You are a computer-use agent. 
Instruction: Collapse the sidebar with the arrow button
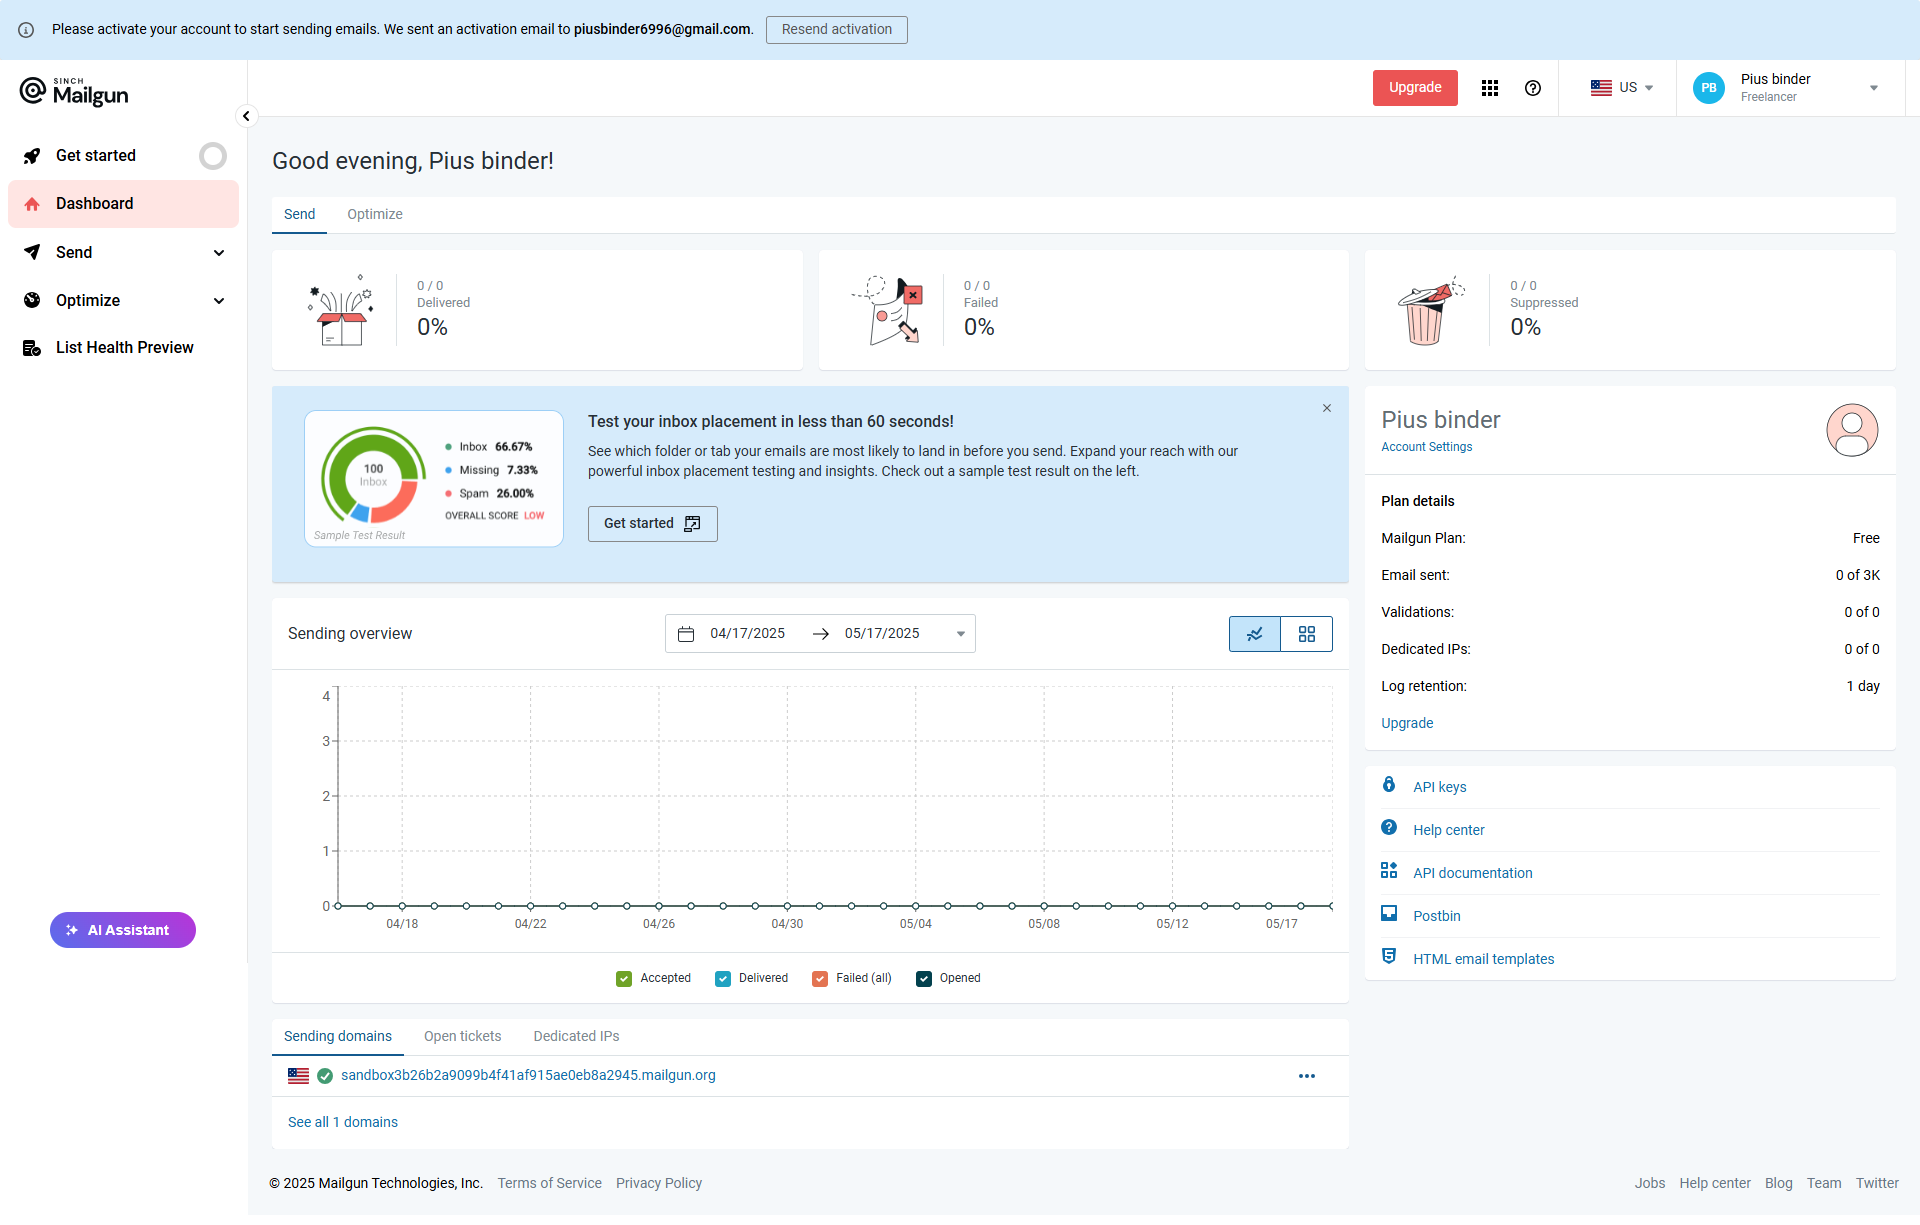point(246,116)
